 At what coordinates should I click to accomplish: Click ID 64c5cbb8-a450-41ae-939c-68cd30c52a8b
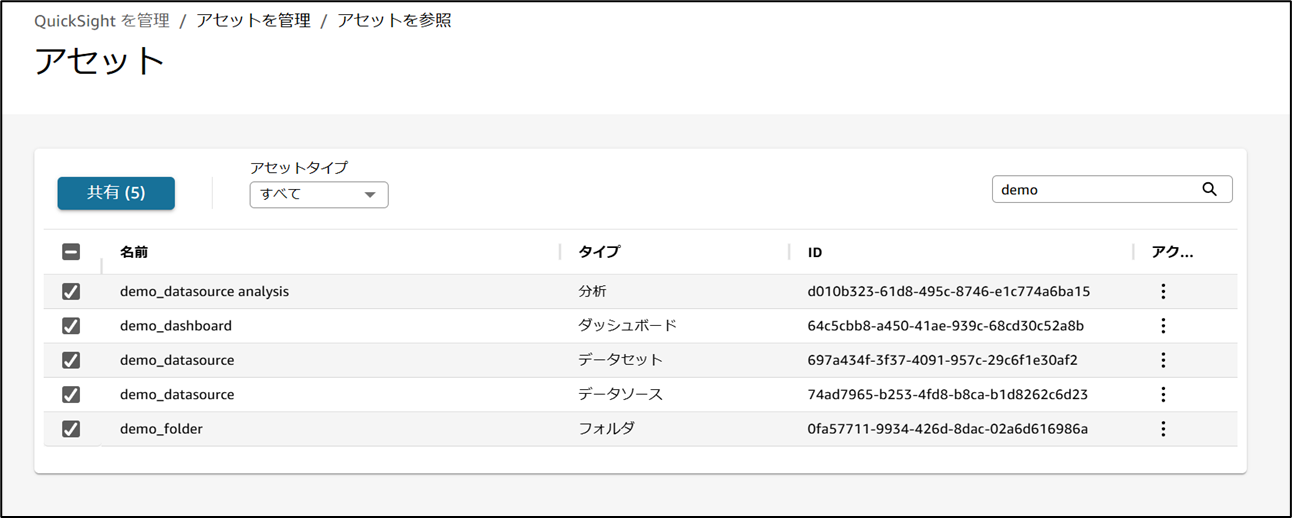click(x=946, y=325)
